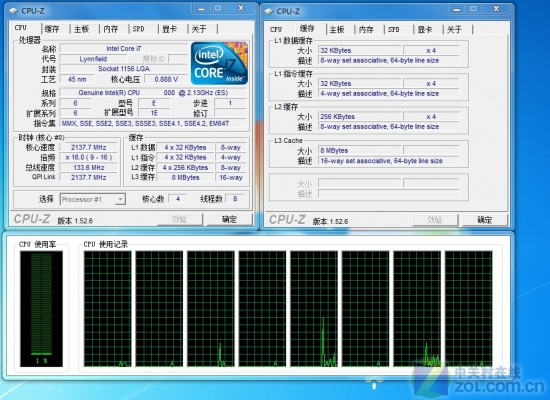
Task: Click the package value Socket 1156 LGA
Action: pos(124,69)
